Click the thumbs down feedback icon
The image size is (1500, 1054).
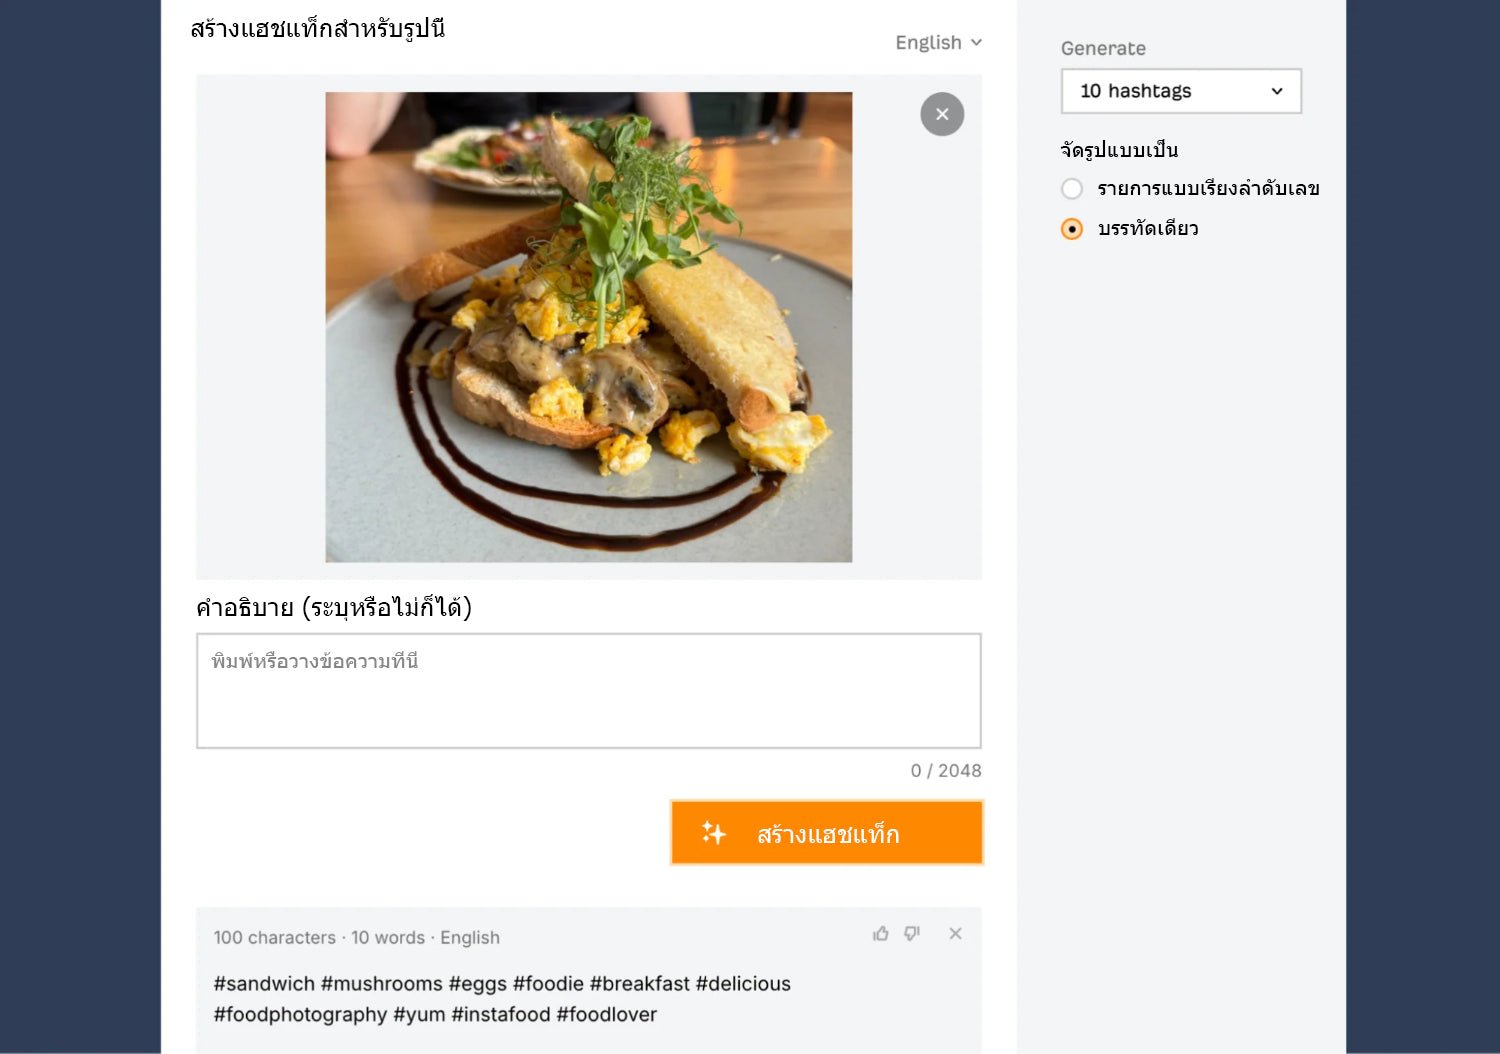pos(912,934)
